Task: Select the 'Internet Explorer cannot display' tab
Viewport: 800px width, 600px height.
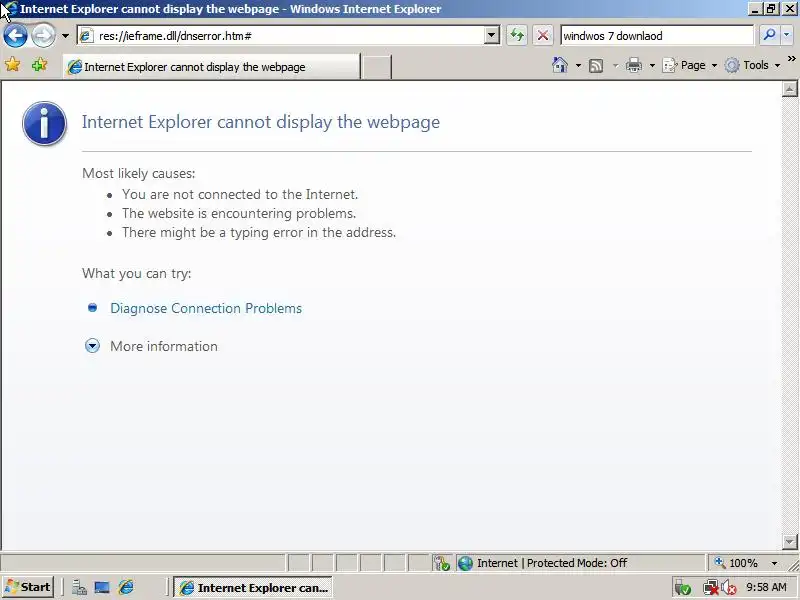Action: coord(211,67)
